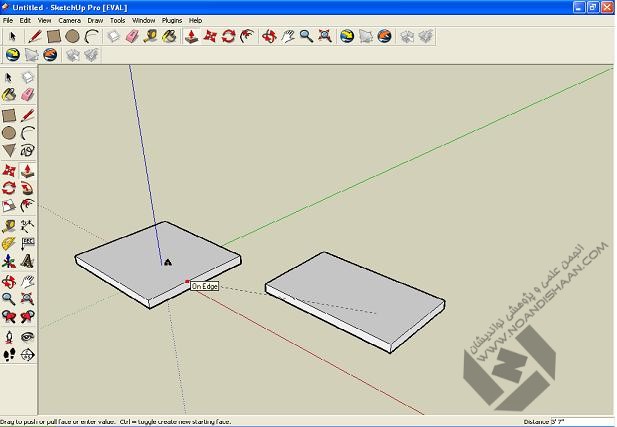Click the Look Around eye icon
The width and height of the screenshot is (617, 427).
(x=28, y=337)
